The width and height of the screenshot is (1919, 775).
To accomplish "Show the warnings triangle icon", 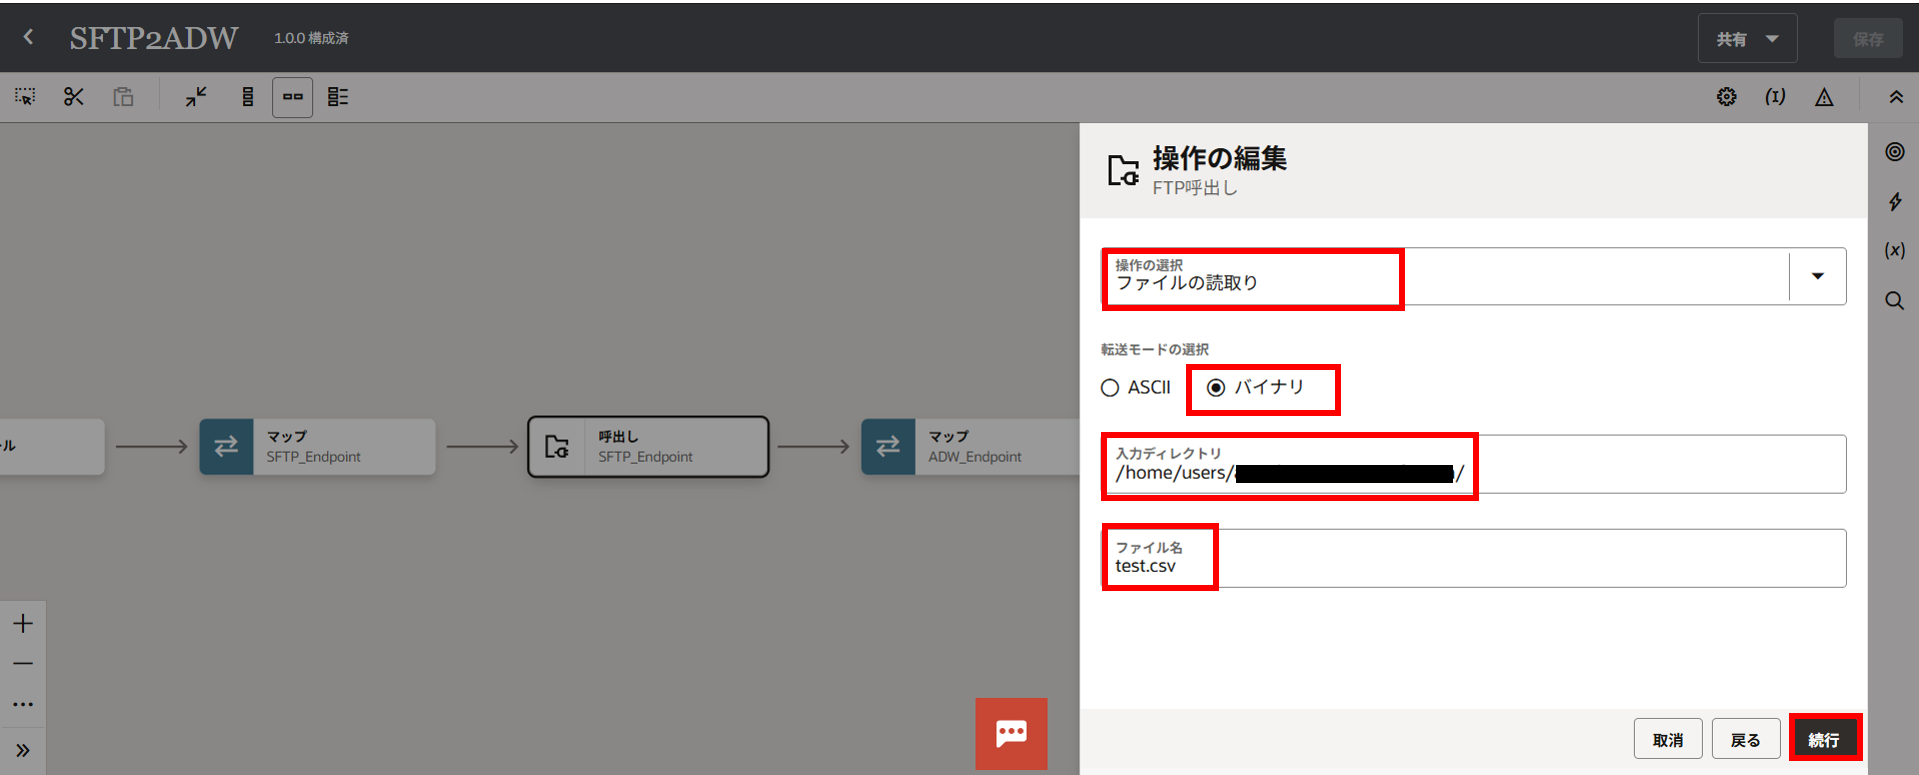I will point(1824,97).
